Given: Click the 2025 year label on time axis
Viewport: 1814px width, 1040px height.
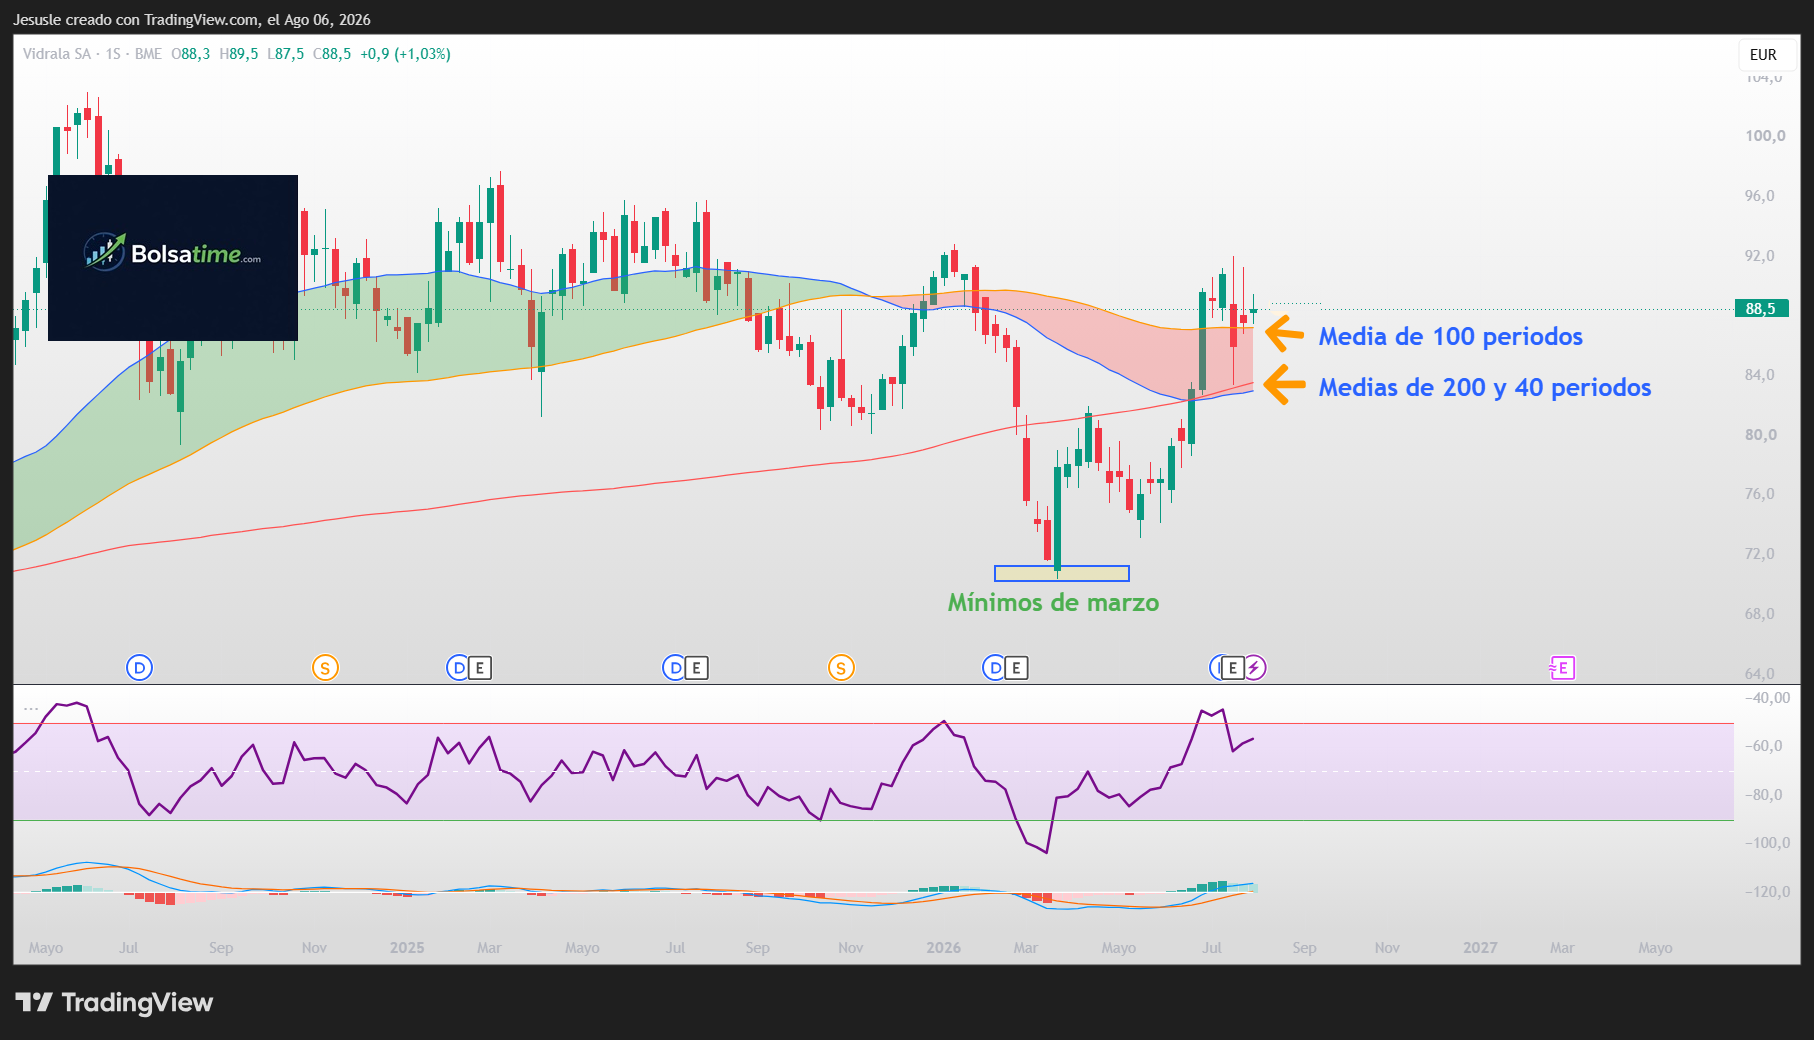Looking at the screenshot, I should 407,948.
